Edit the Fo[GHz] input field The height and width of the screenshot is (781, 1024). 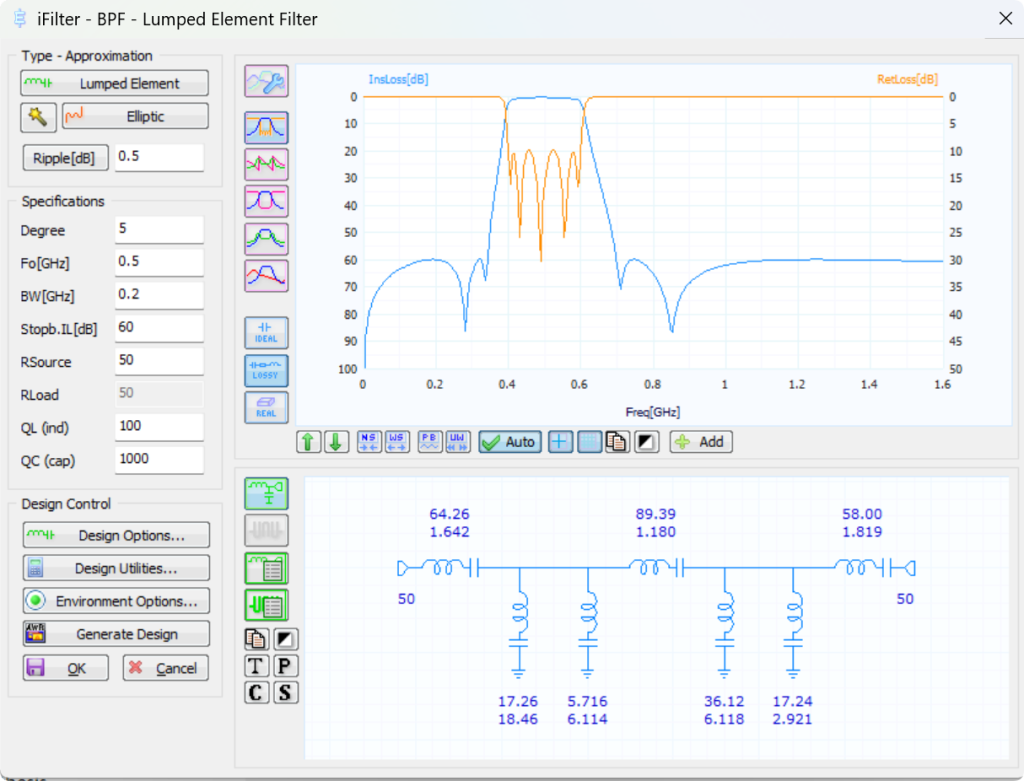coord(159,262)
